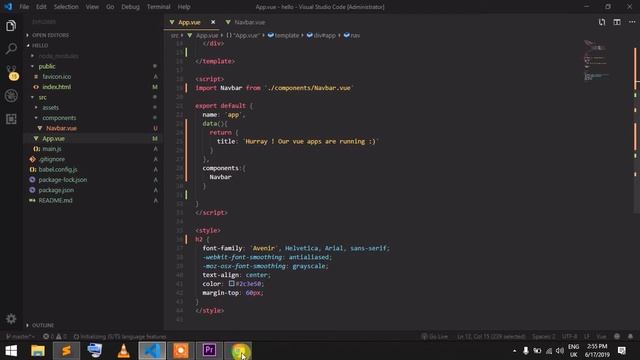Image resolution: width=640 pixels, height=360 pixels.
Task: Click the feedback smiley in status bar
Action: tap(617, 337)
